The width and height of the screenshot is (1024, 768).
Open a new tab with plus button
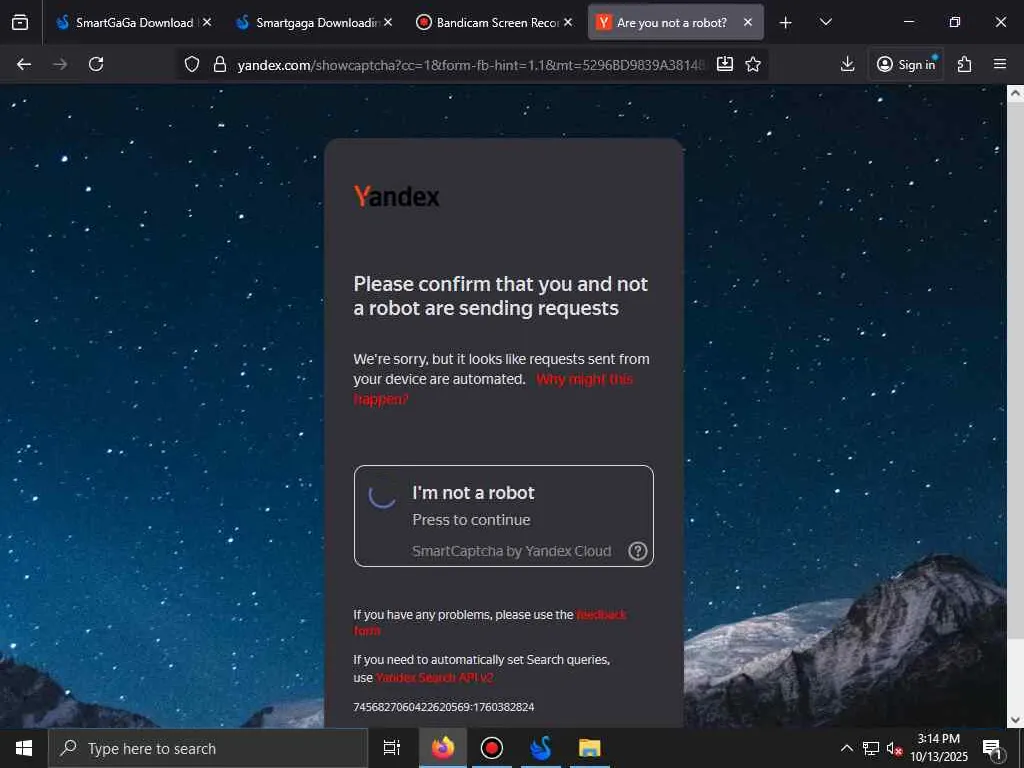coord(786,23)
